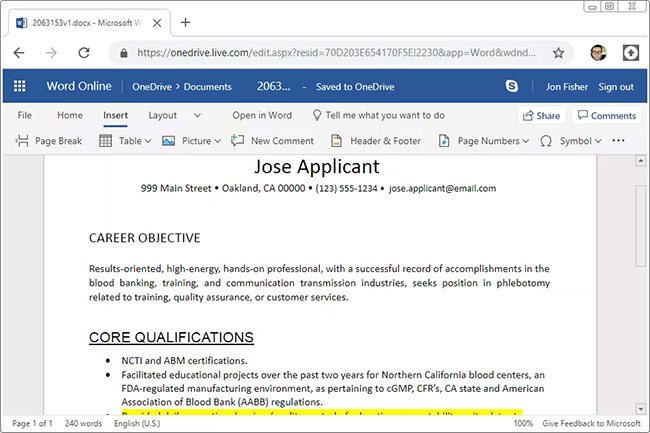Open the File menu
This screenshot has height=433, width=650.
(24, 115)
